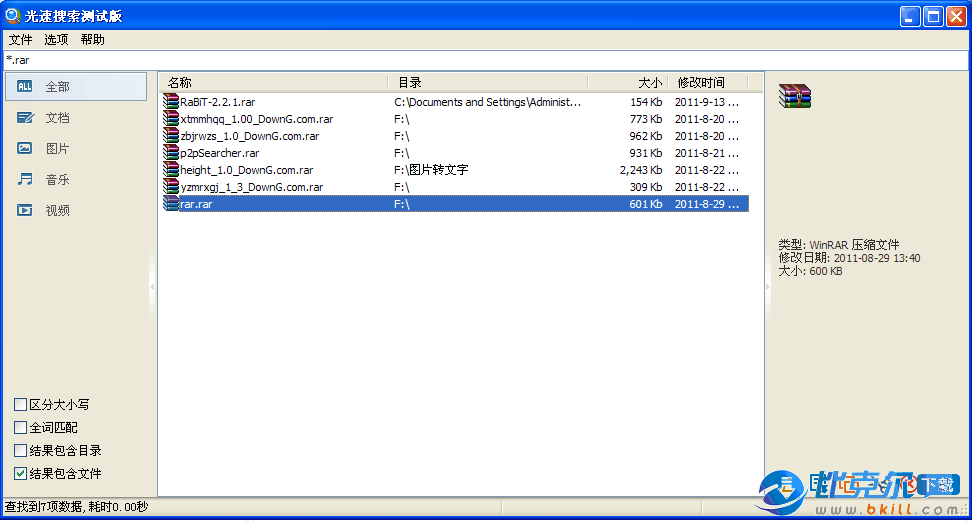Click the size cell 601 Kb

pyautogui.click(x=646, y=204)
